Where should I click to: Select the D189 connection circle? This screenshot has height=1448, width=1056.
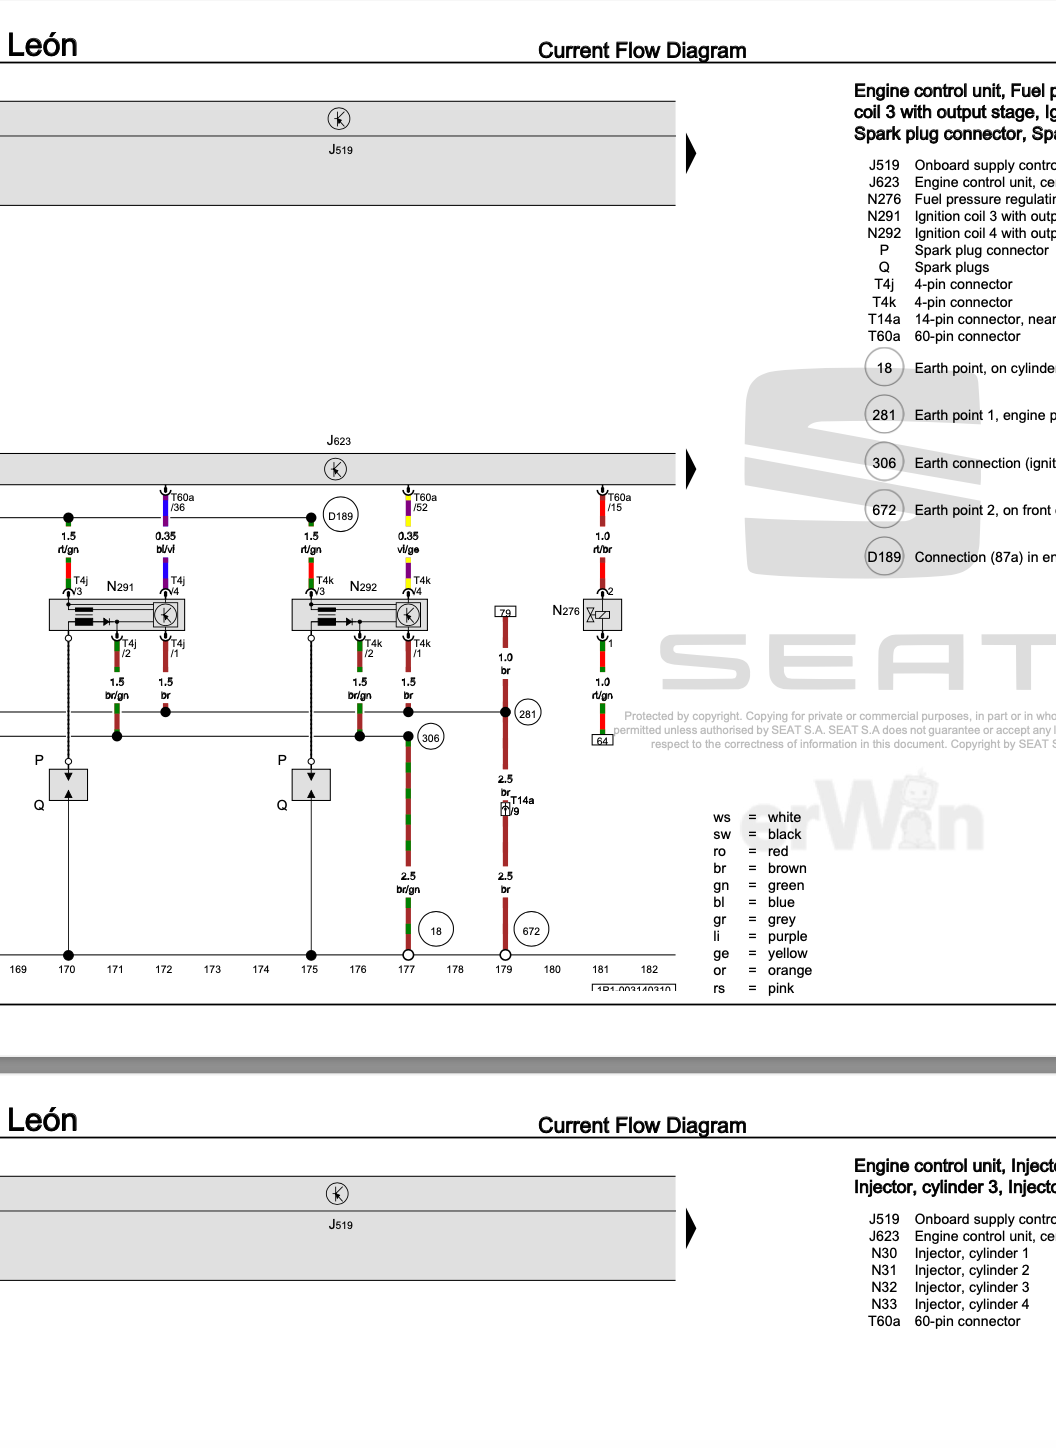tap(341, 516)
